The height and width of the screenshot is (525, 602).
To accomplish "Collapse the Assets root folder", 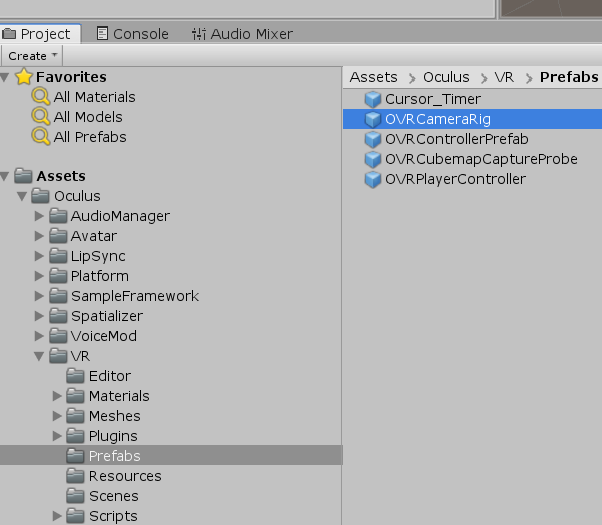I will (x=5, y=176).
